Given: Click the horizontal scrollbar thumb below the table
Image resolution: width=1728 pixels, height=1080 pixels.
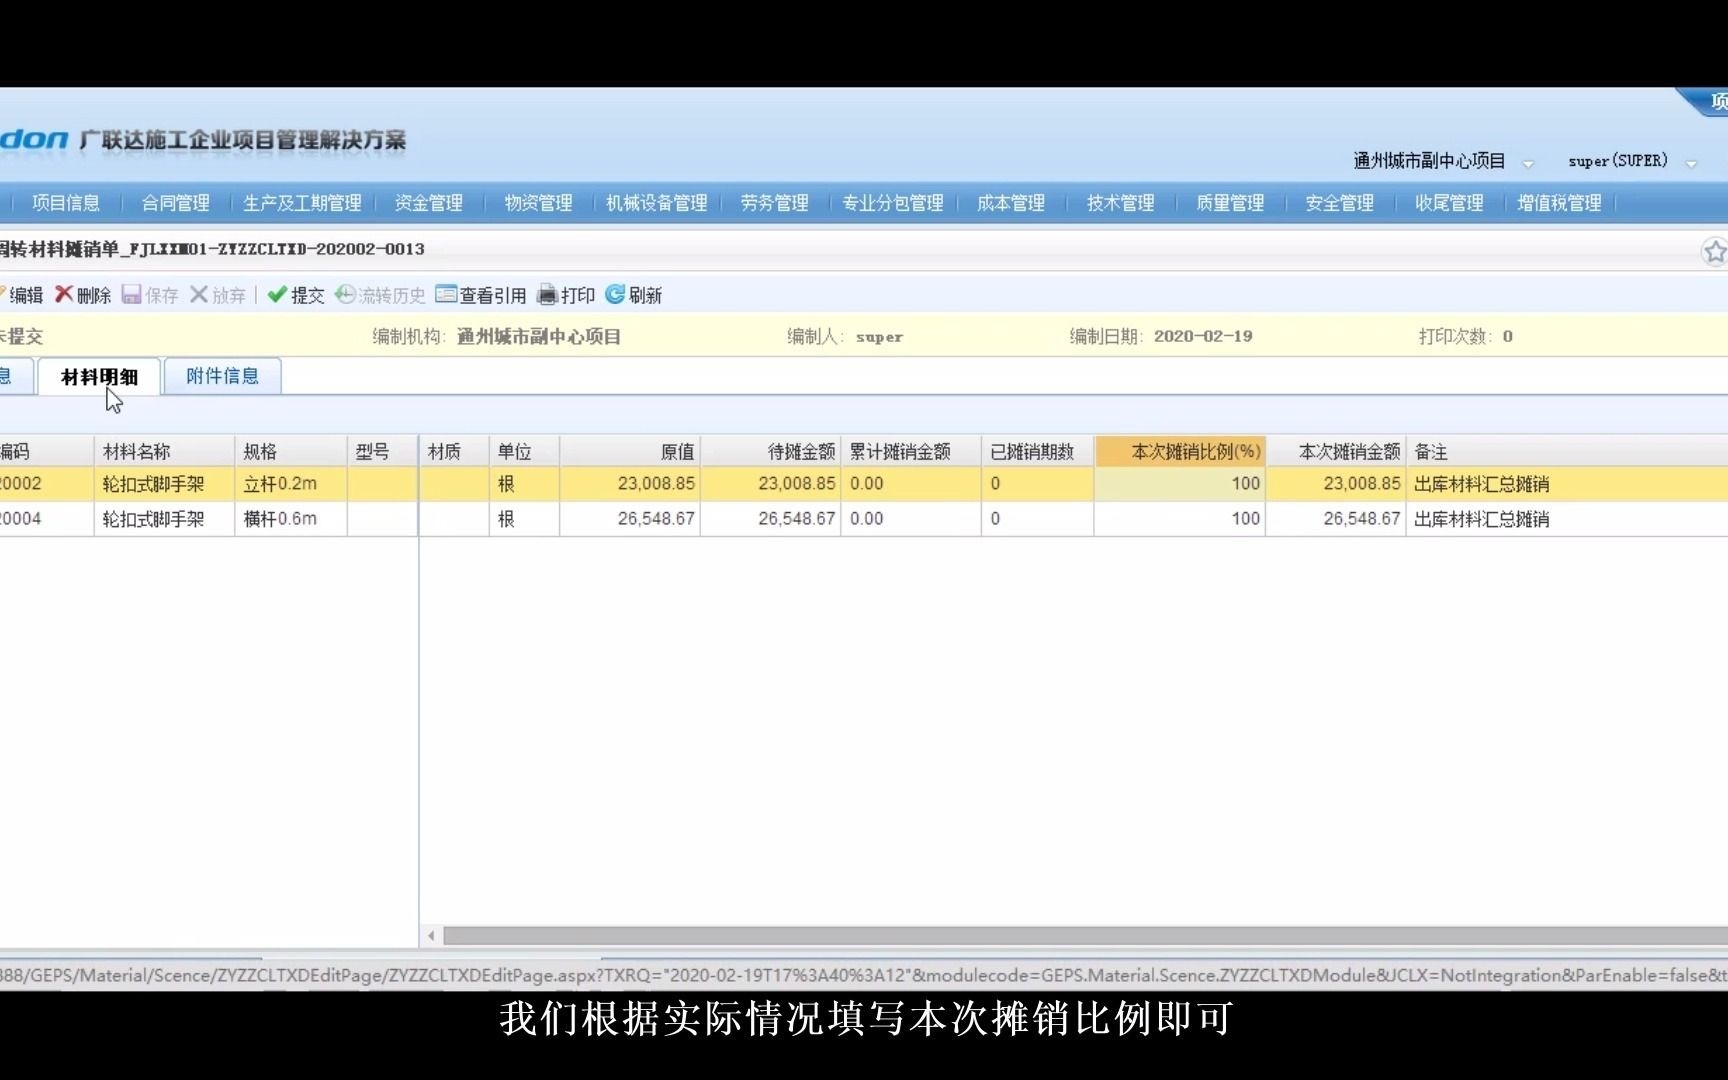Looking at the screenshot, I should (1085, 937).
